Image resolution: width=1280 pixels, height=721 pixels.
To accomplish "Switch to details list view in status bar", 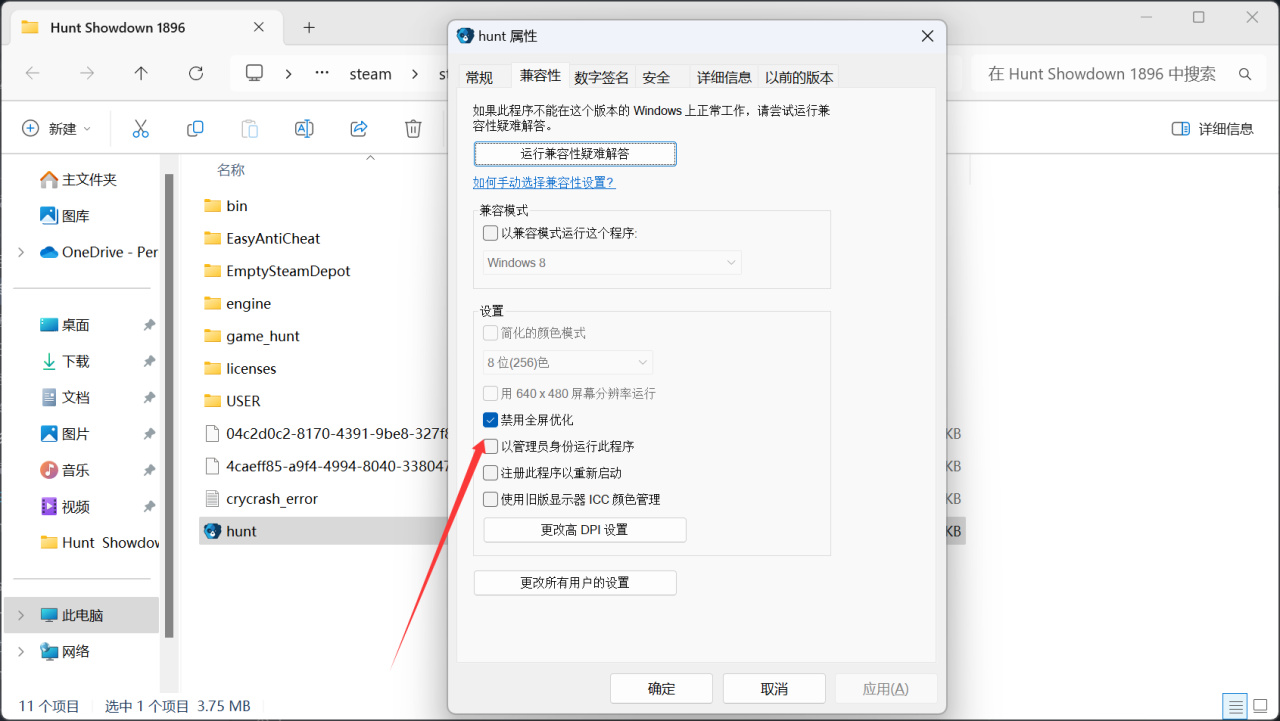I will tap(1236, 706).
